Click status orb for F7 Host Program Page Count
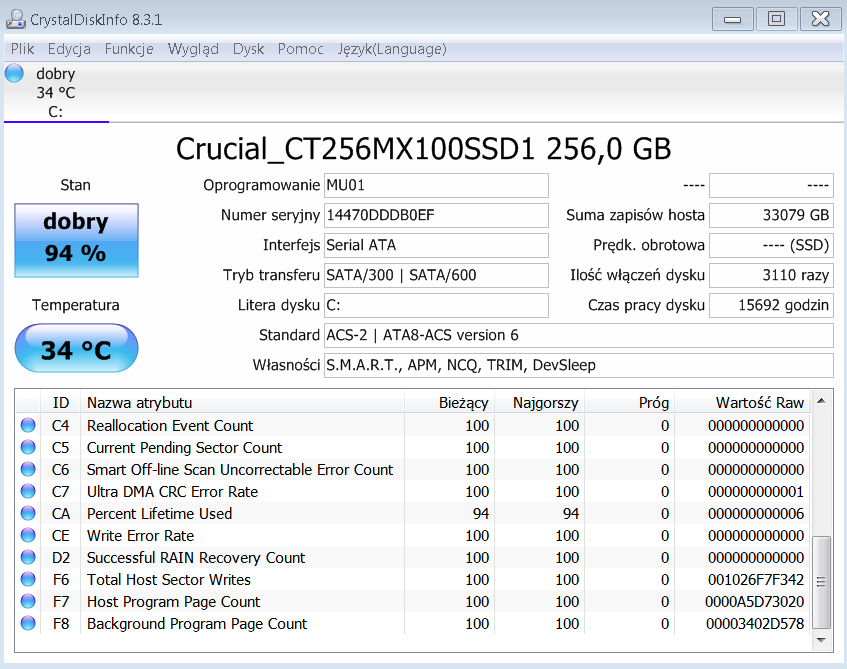The image size is (847, 669). (28, 601)
